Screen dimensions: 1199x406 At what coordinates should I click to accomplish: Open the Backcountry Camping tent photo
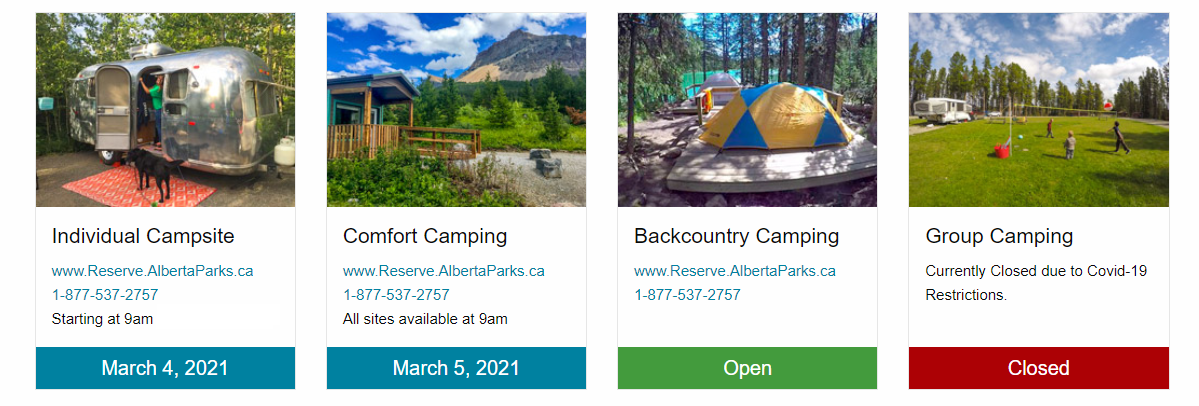click(747, 110)
